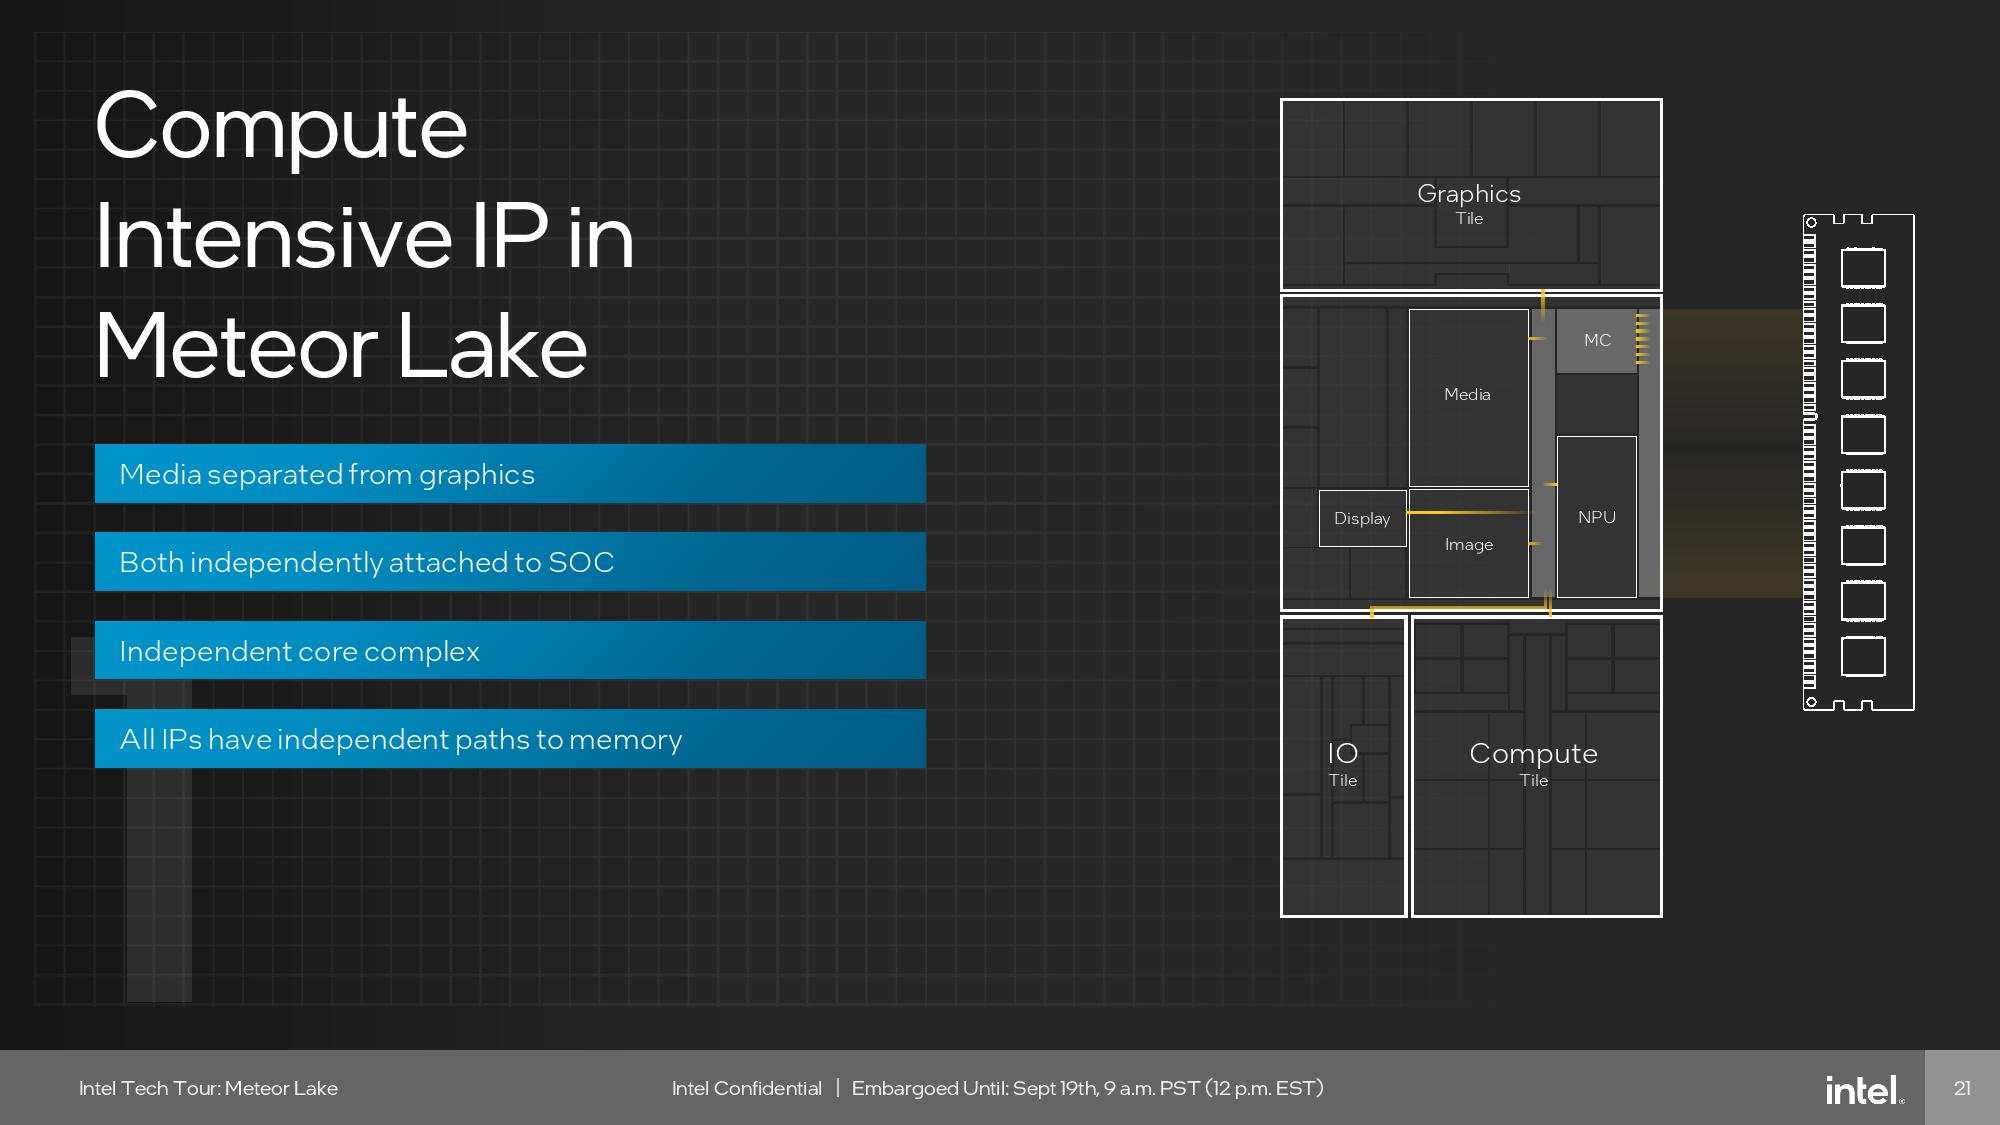Select the NPU block

pos(1596,517)
